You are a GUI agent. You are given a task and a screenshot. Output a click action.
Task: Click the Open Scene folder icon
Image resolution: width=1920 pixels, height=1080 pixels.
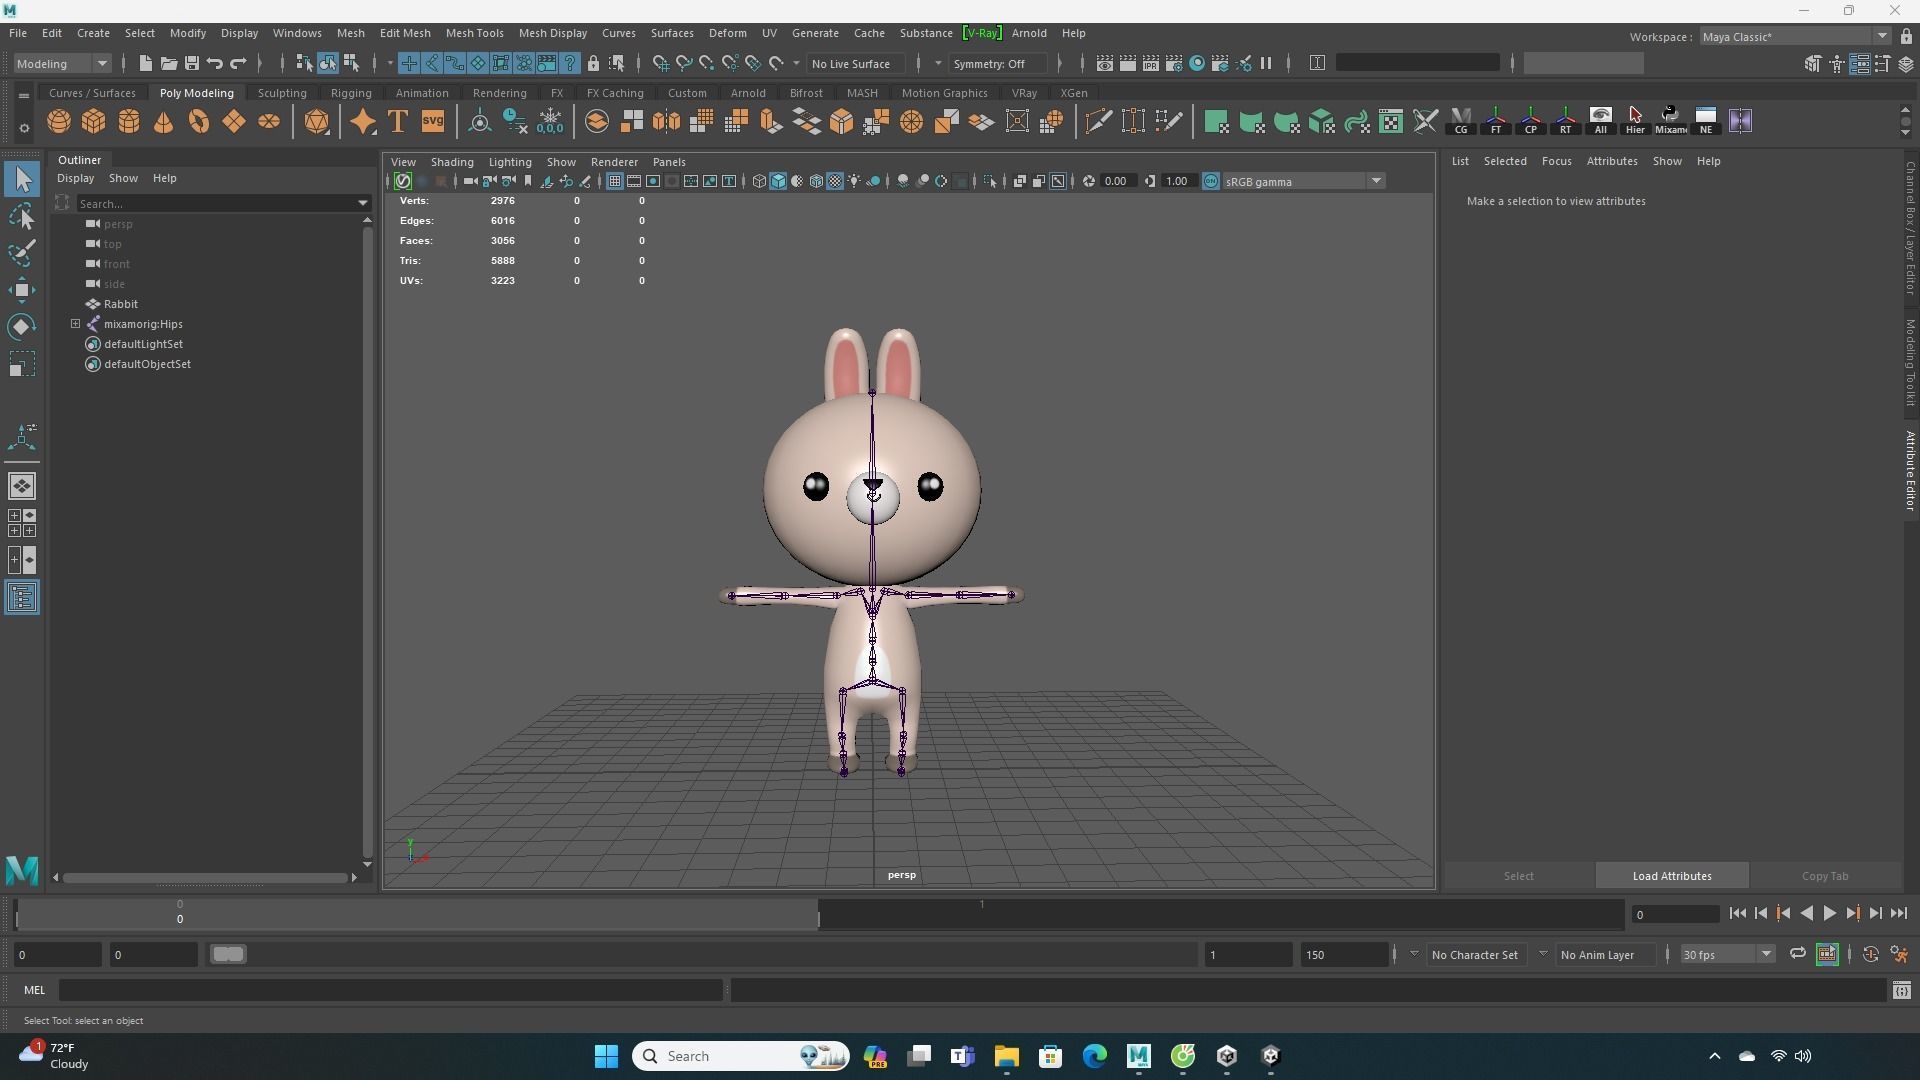coord(169,63)
